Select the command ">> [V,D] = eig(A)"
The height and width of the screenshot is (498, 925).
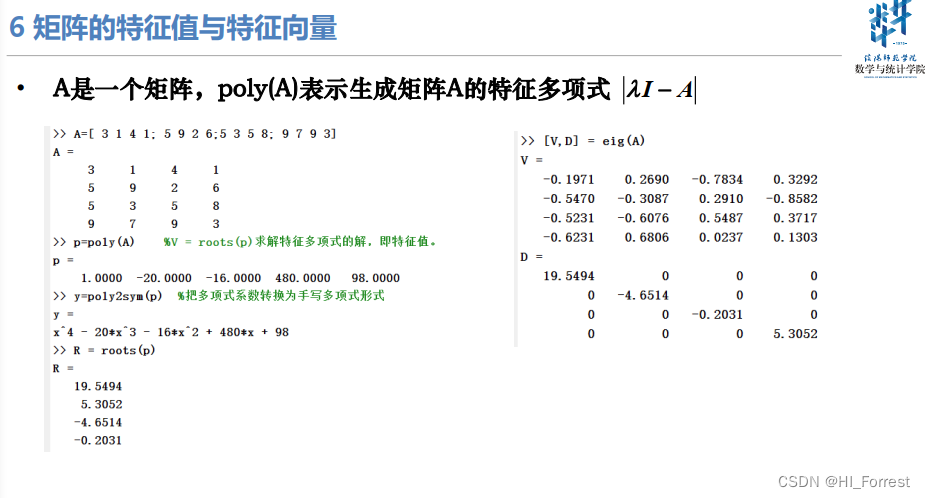coord(583,141)
